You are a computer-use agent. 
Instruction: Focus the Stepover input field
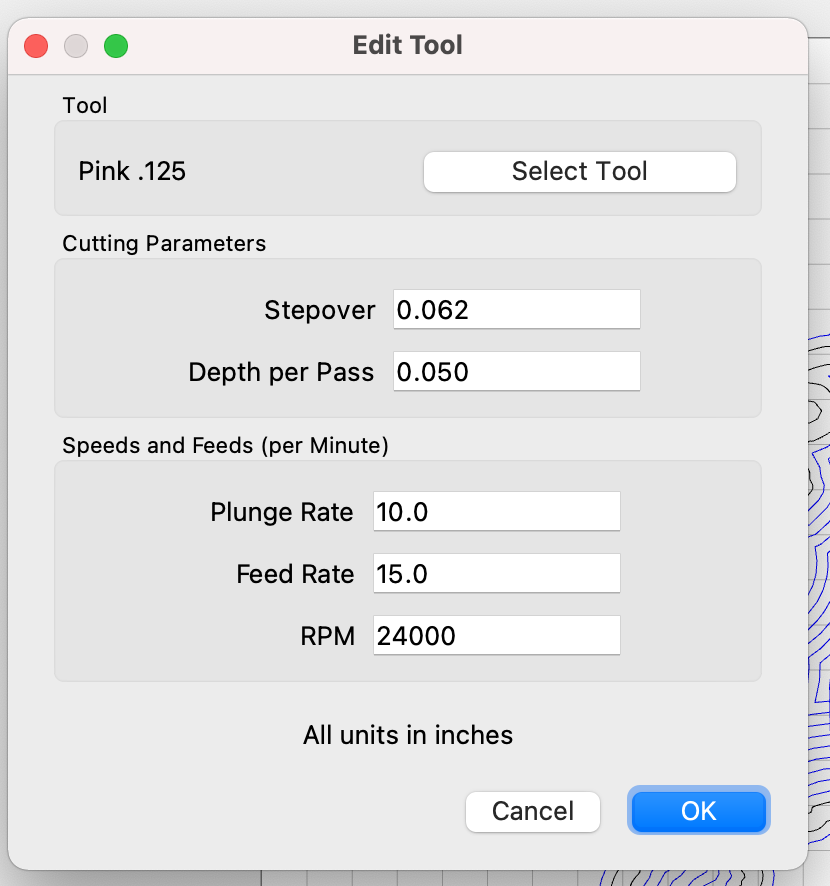point(516,310)
